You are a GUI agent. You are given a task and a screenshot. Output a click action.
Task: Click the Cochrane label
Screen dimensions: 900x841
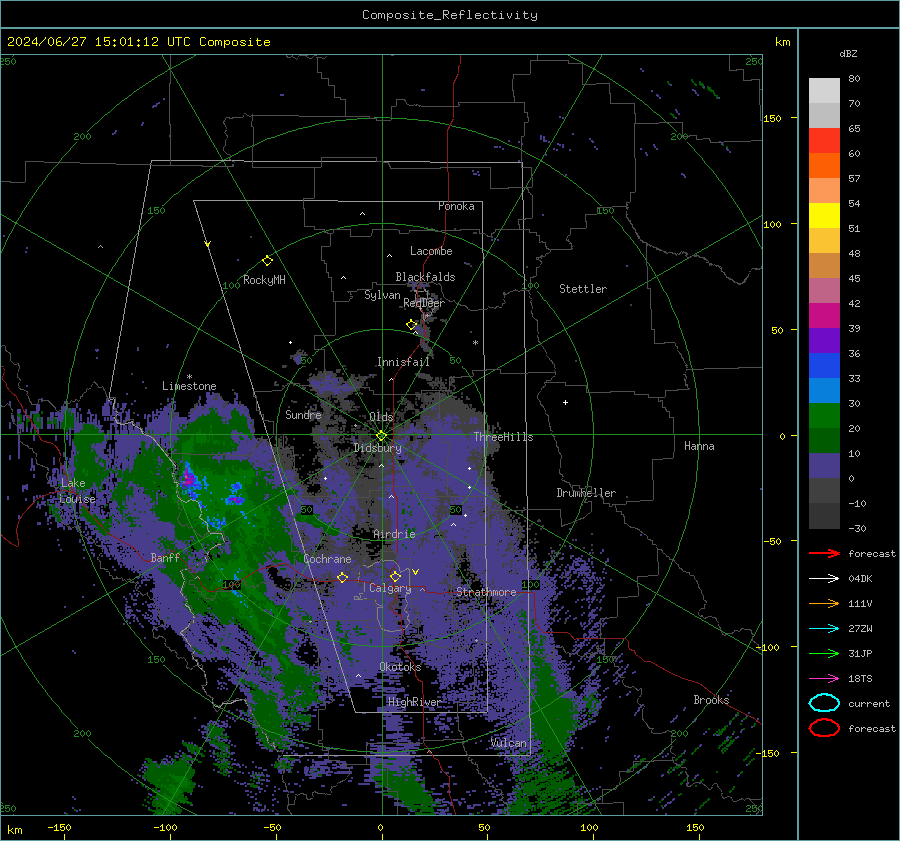[x=327, y=559]
